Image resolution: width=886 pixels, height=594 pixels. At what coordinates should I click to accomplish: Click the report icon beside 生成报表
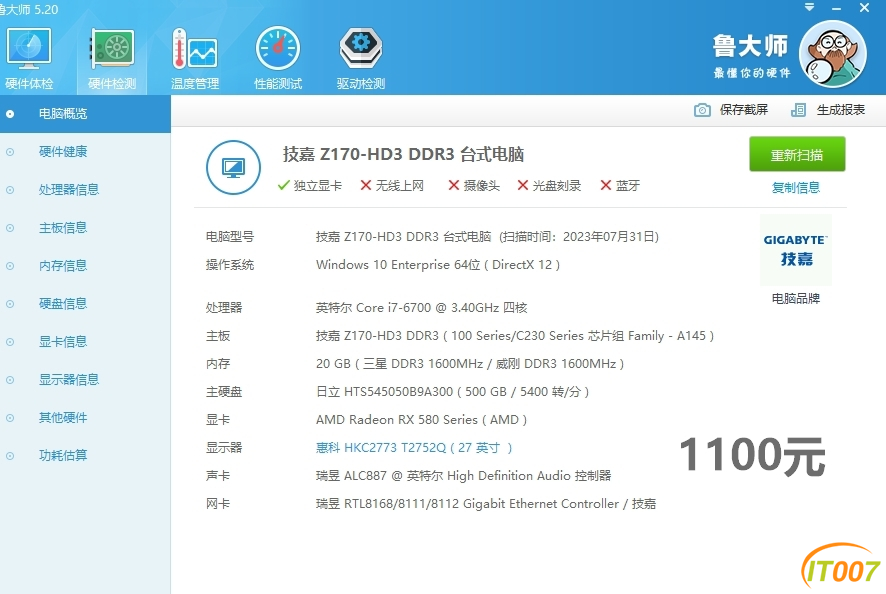tap(798, 110)
